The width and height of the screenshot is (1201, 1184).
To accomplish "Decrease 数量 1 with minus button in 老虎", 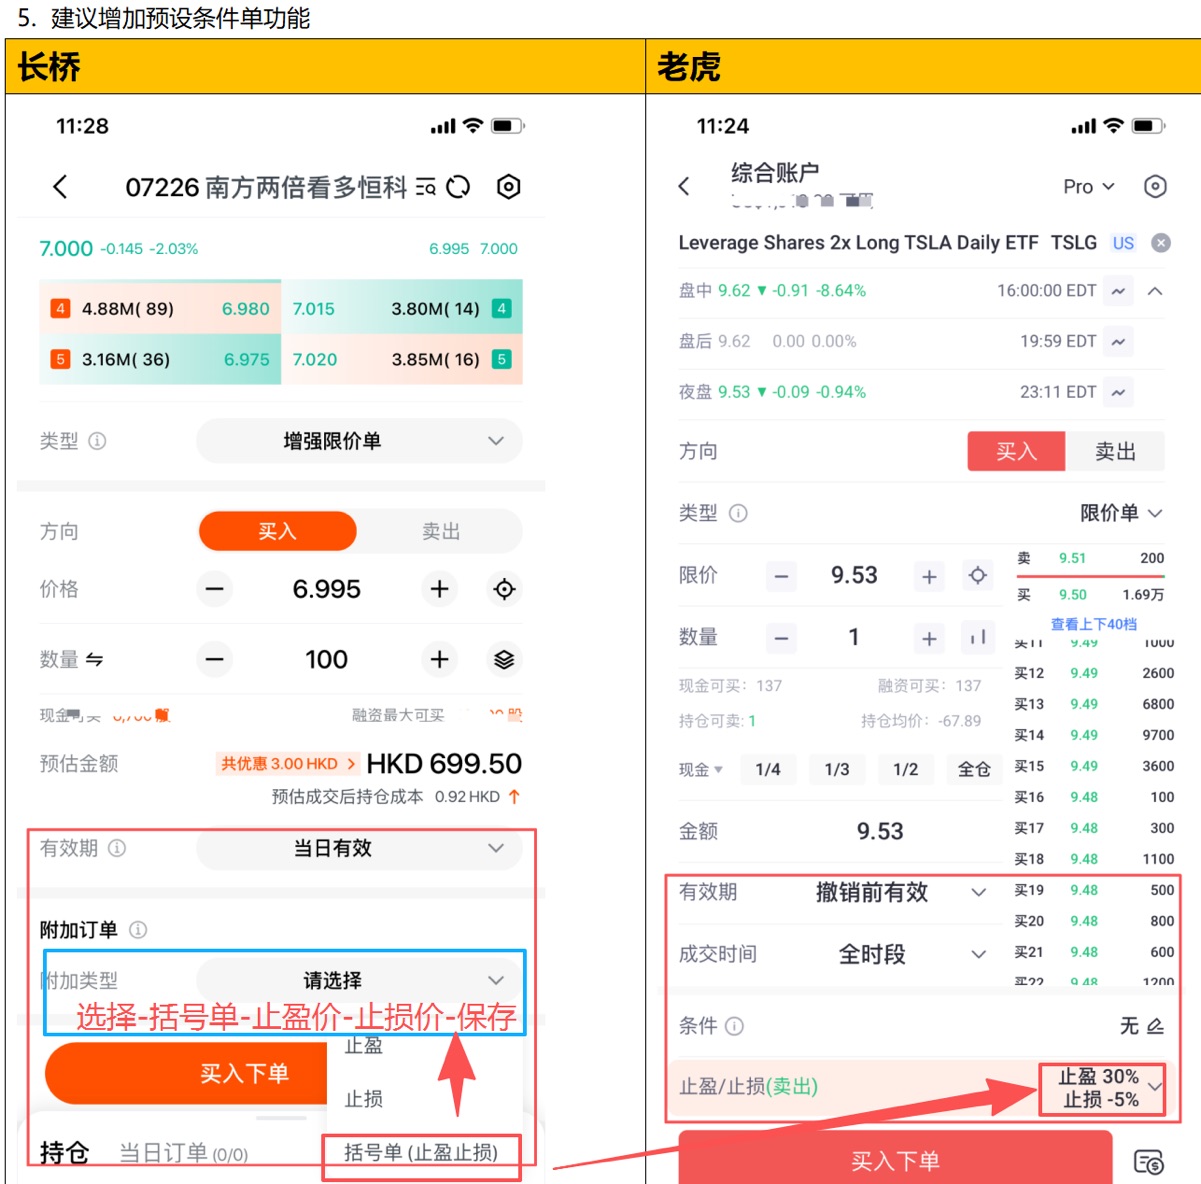I will 782,638.
